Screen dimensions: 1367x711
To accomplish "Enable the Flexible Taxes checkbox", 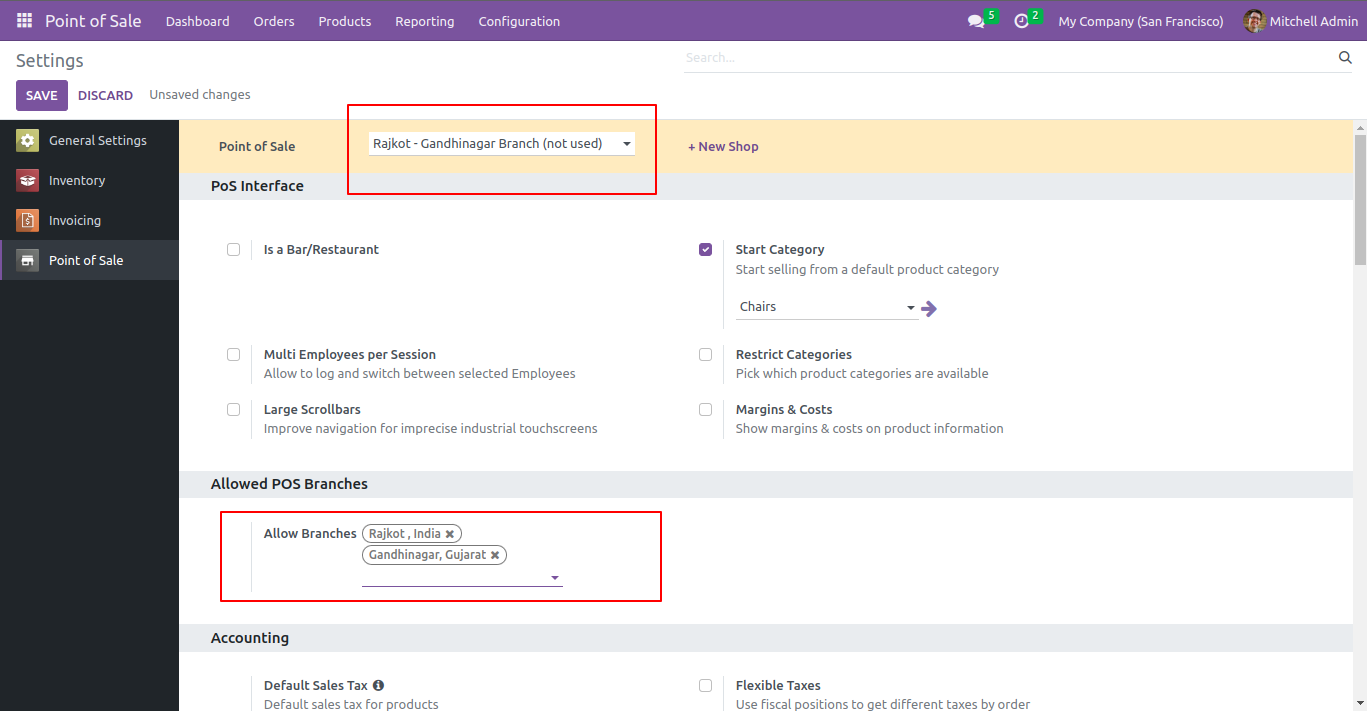I will click(706, 686).
